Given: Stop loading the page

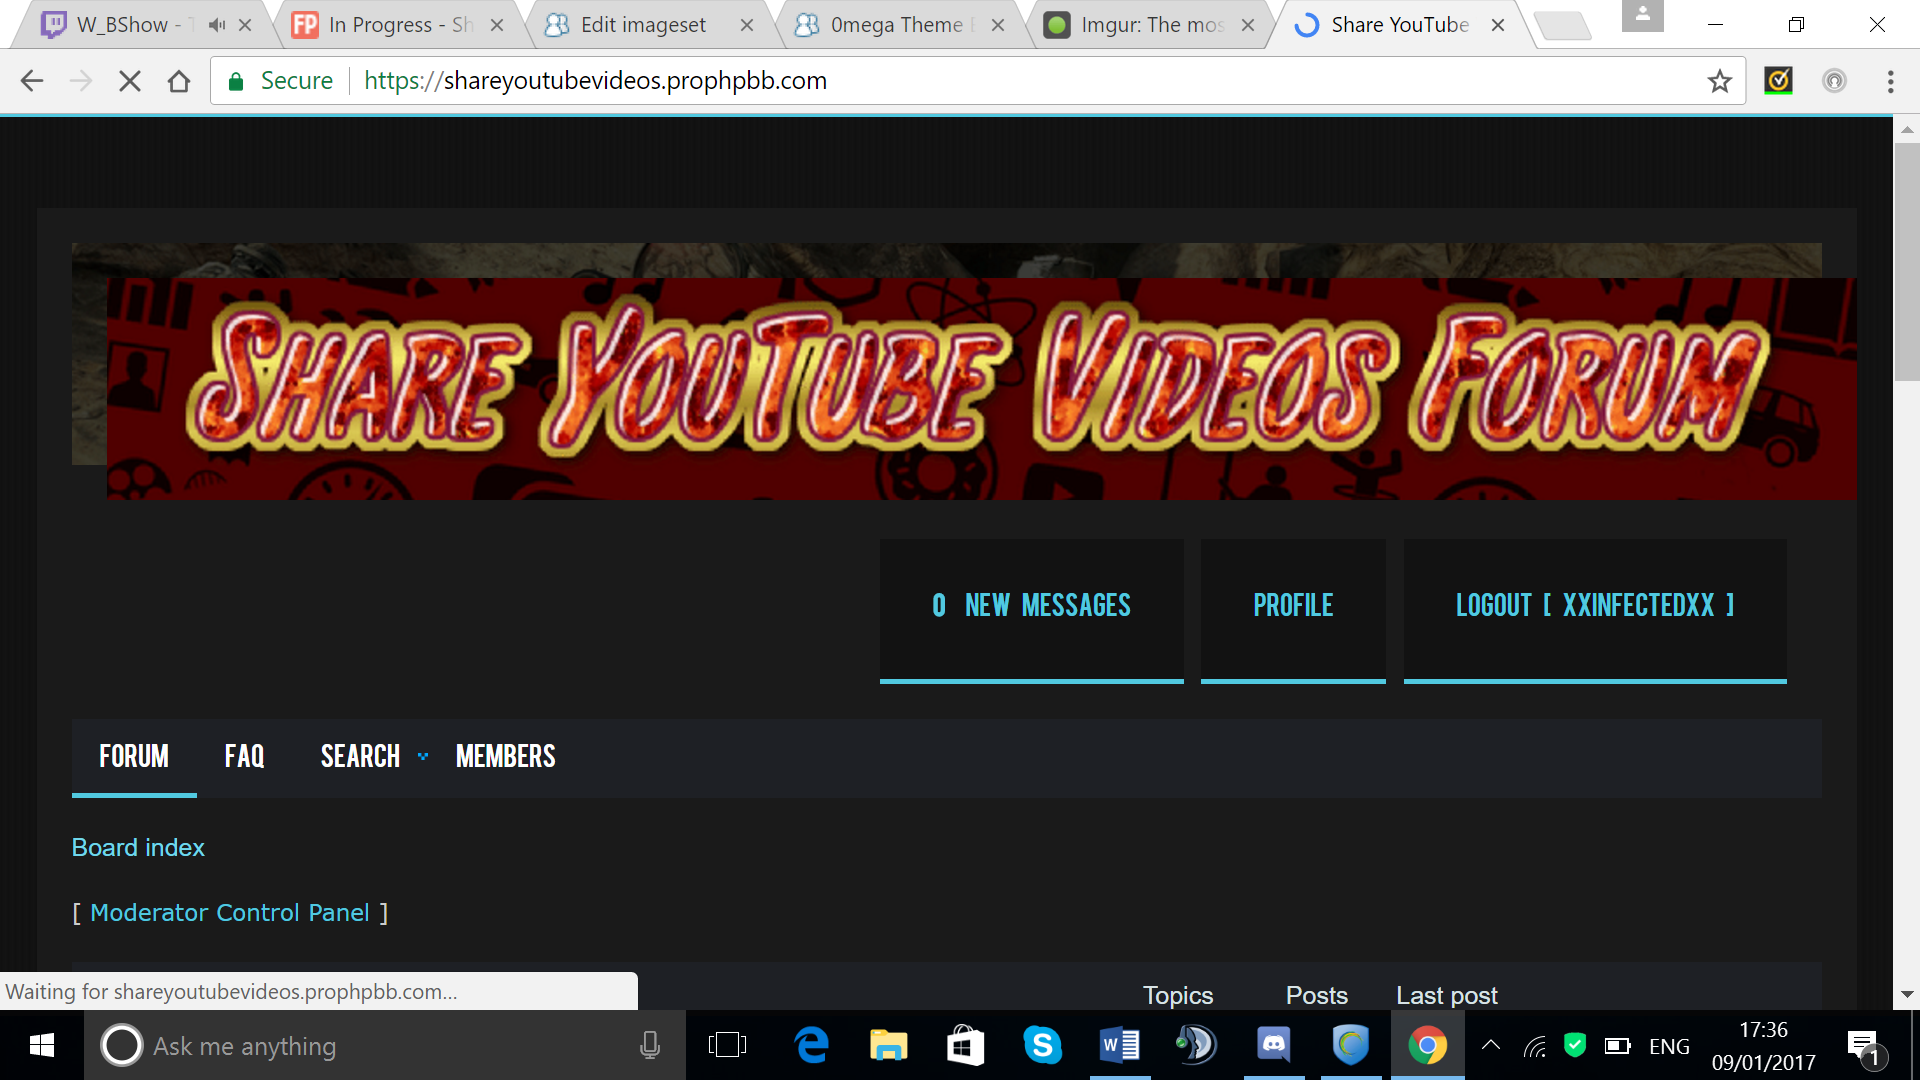Looking at the screenshot, I should (x=130, y=81).
